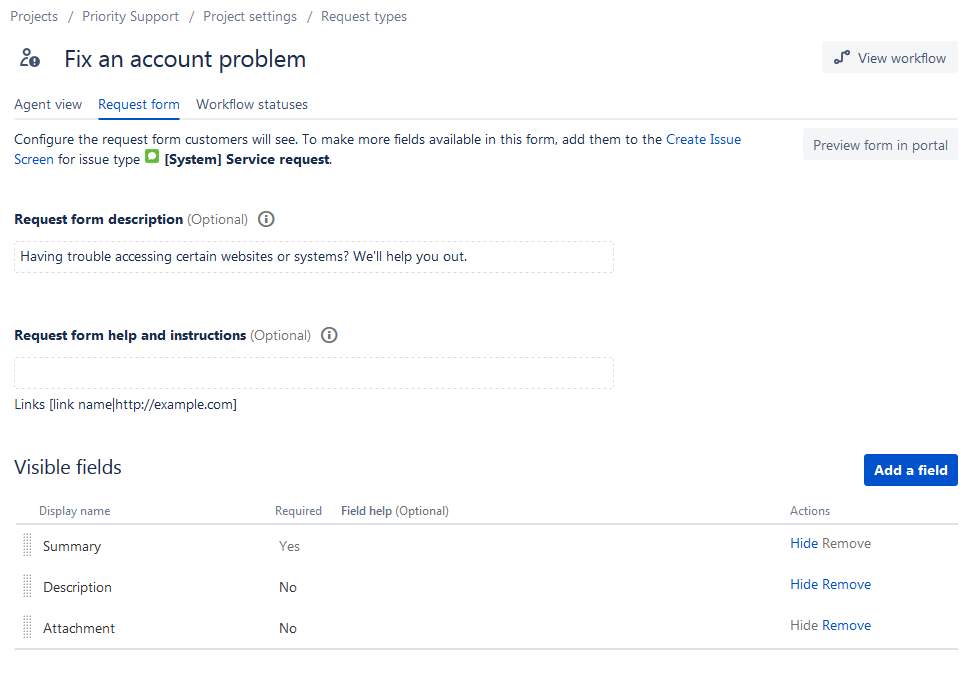The image size is (977, 673).
Task: Hide the Summary field
Action: (x=804, y=543)
